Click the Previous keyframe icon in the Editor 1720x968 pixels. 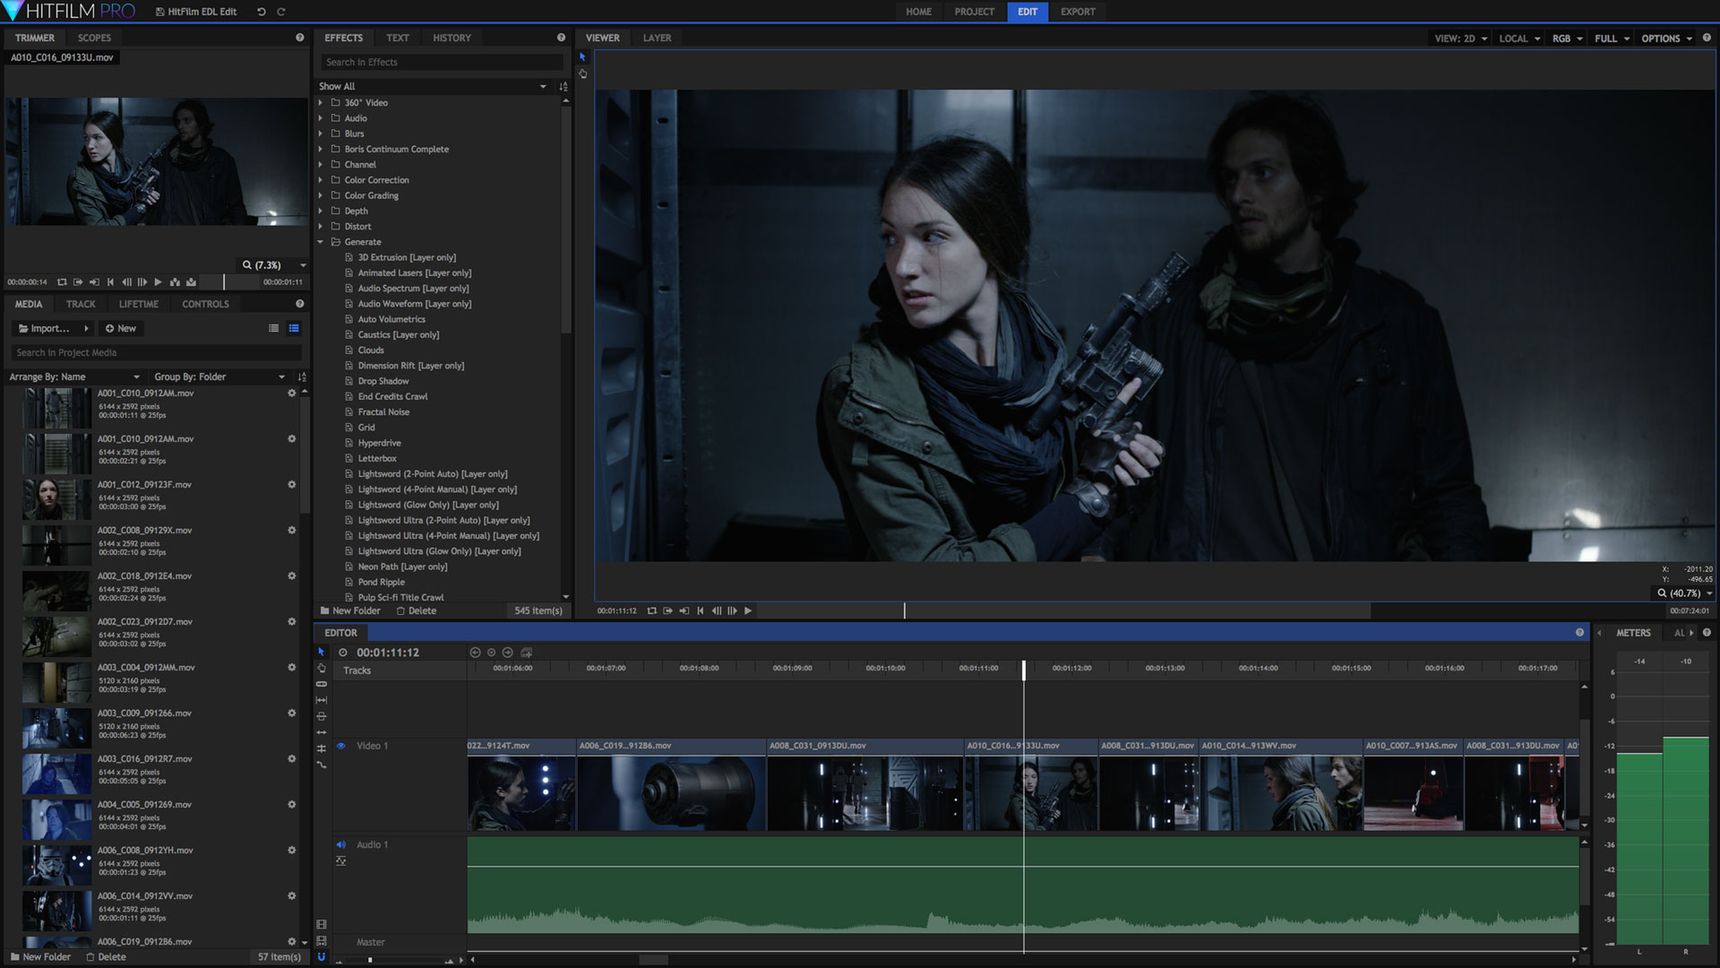coord(475,652)
